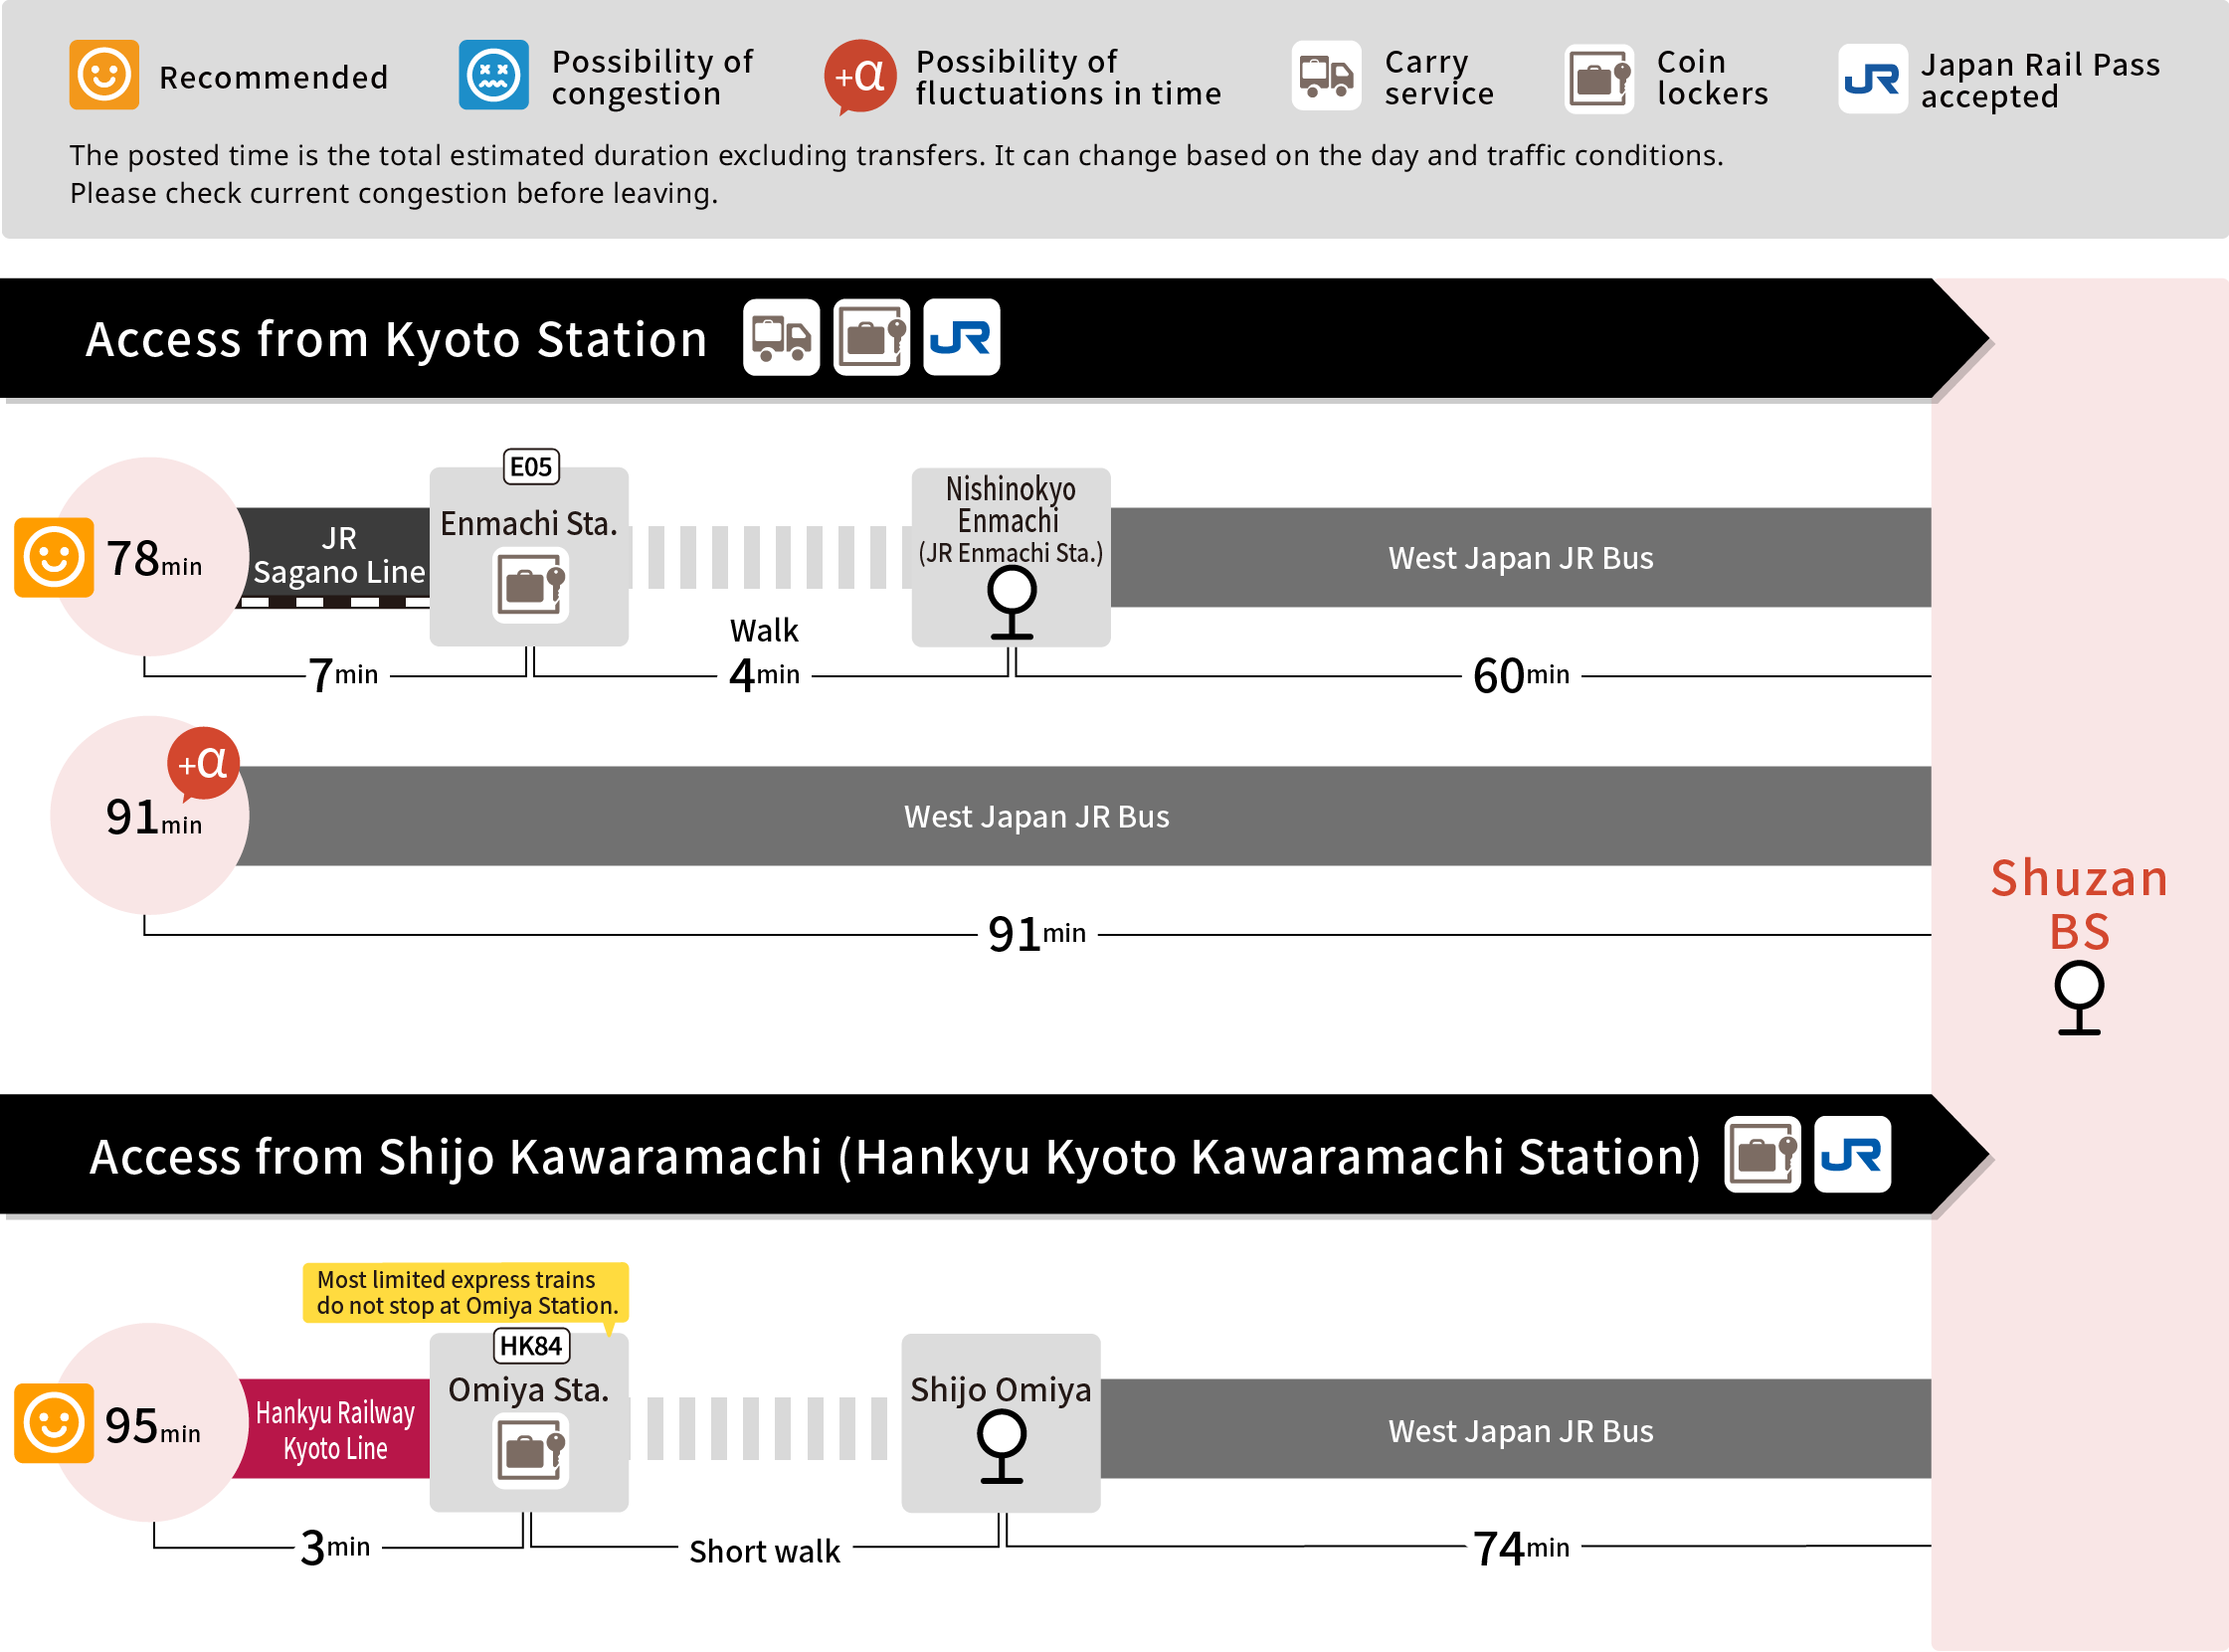
Task: Click the 'Walk 4min' label
Action: pyautogui.click(x=764, y=655)
